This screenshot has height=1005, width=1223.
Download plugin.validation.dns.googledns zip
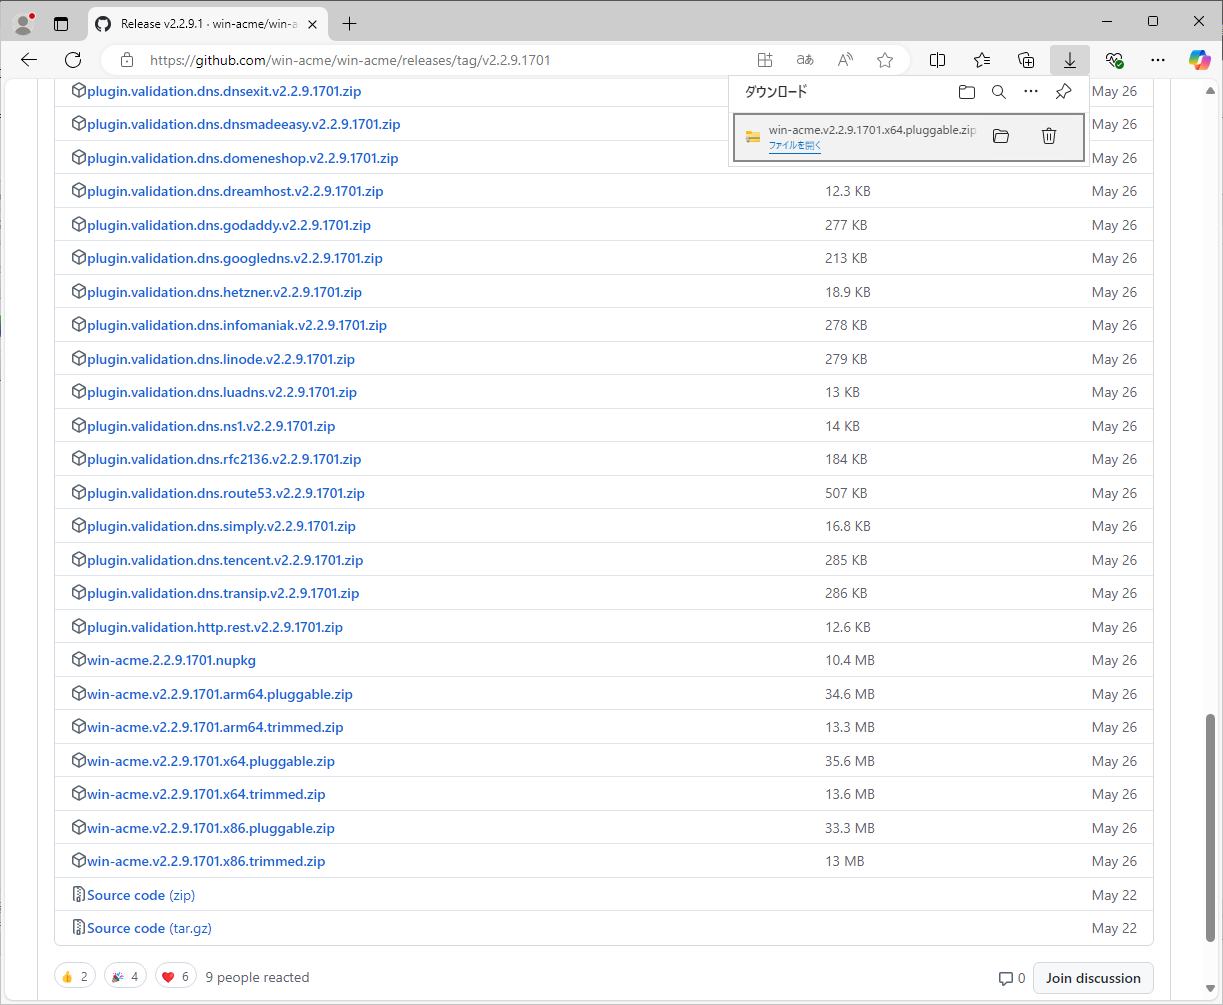(x=235, y=258)
